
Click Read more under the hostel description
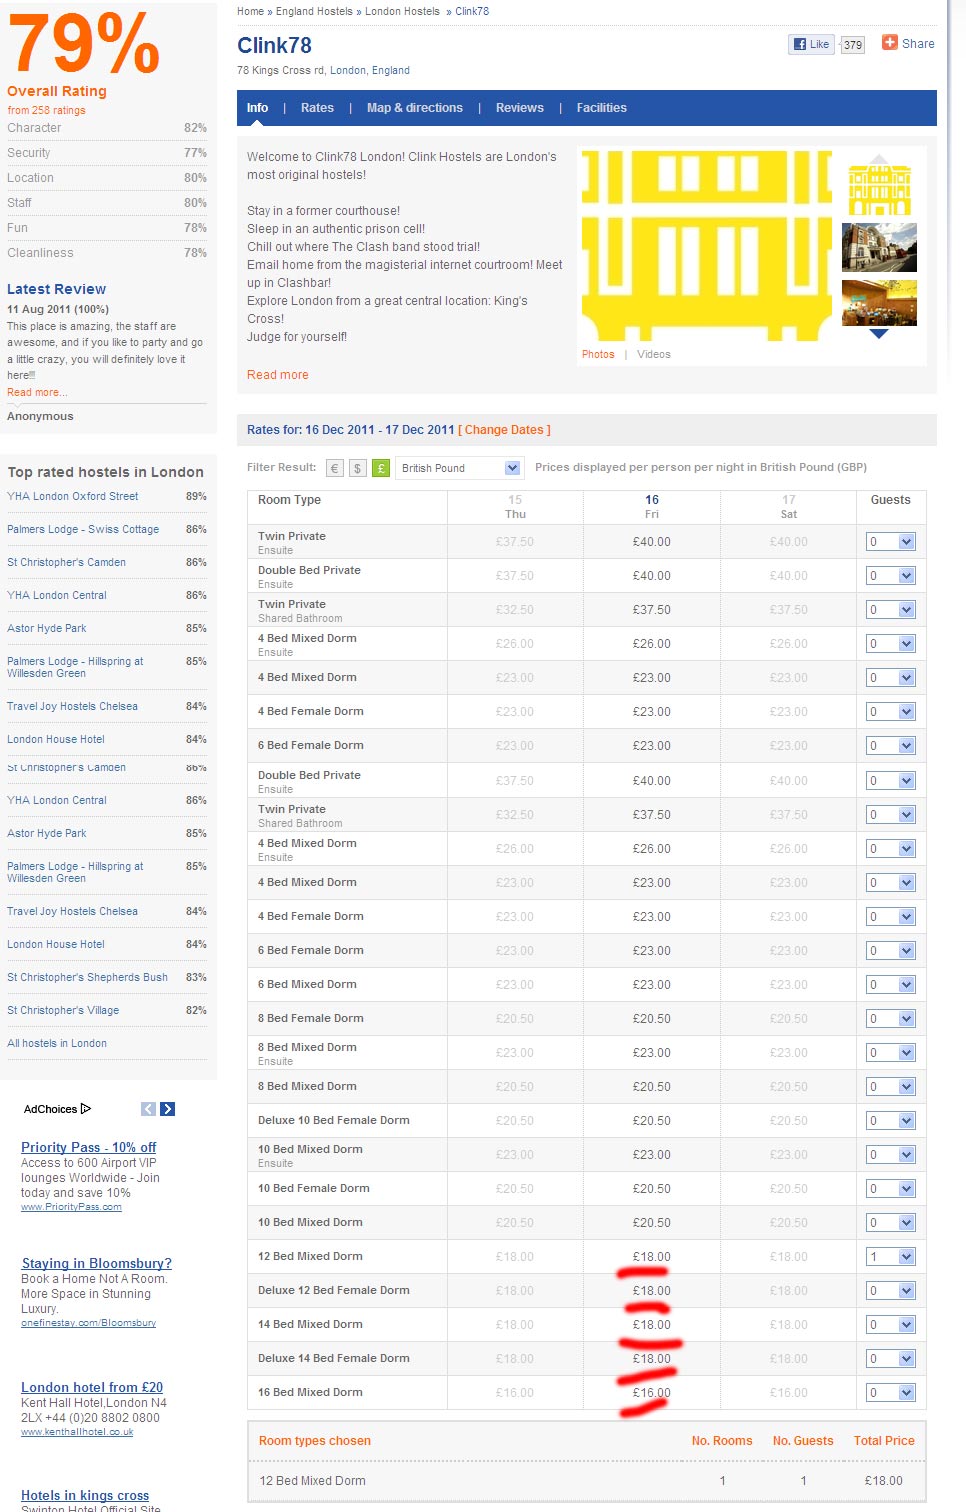point(278,375)
